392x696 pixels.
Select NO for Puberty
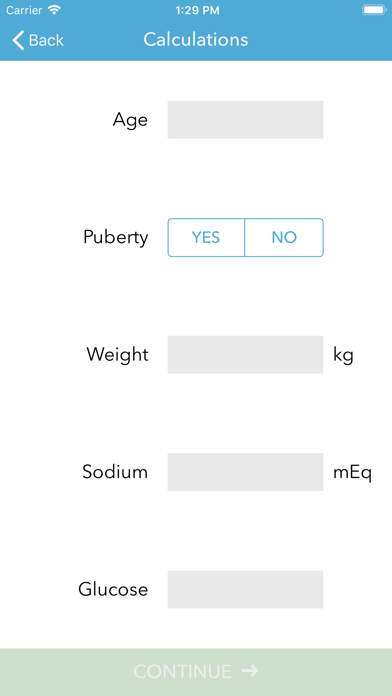tap(284, 237)
